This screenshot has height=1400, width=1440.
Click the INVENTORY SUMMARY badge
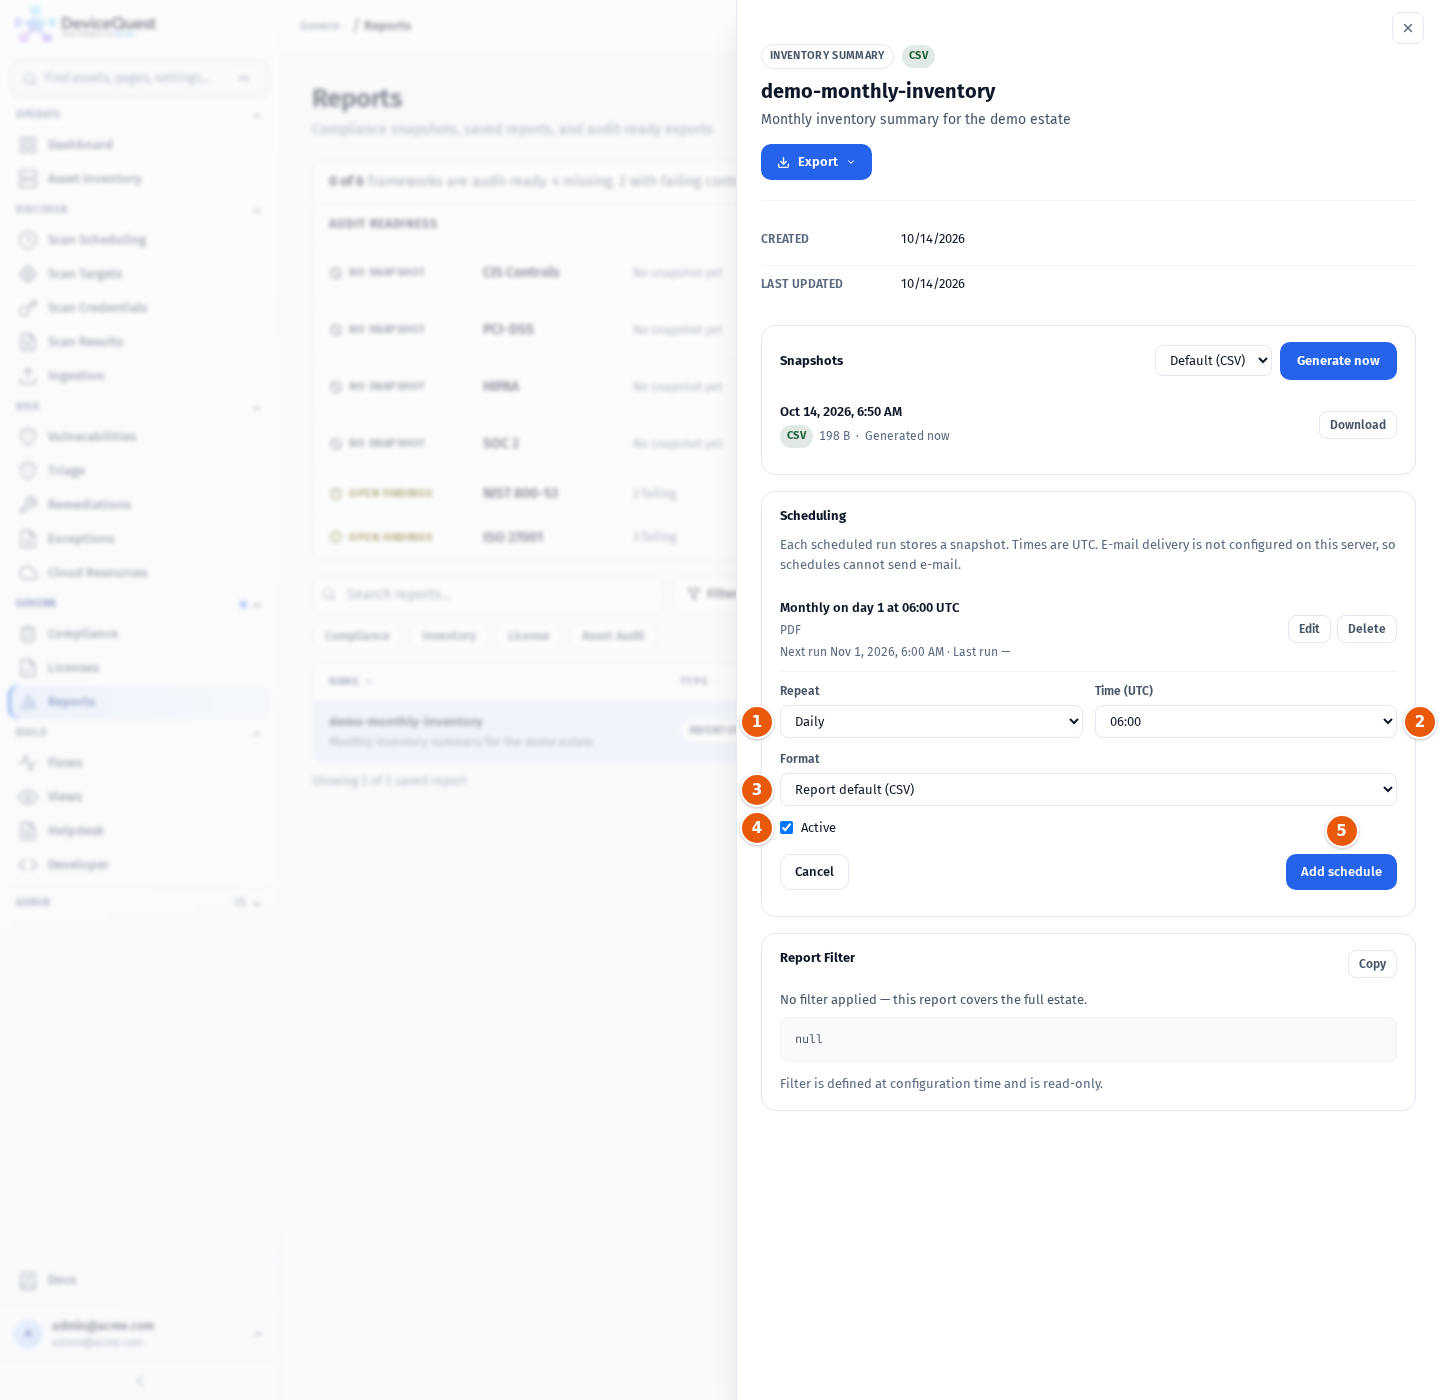click(x=827, y=56)
